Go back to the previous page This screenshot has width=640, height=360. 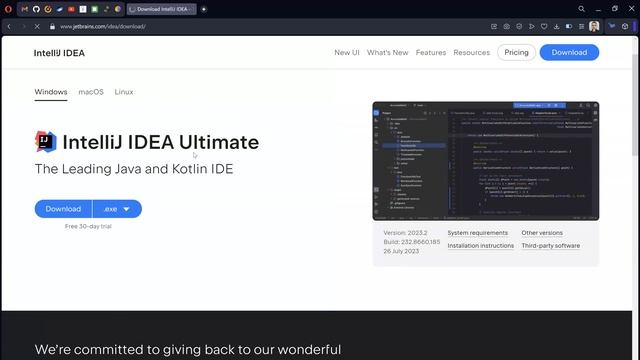click(x=9, y=27)
